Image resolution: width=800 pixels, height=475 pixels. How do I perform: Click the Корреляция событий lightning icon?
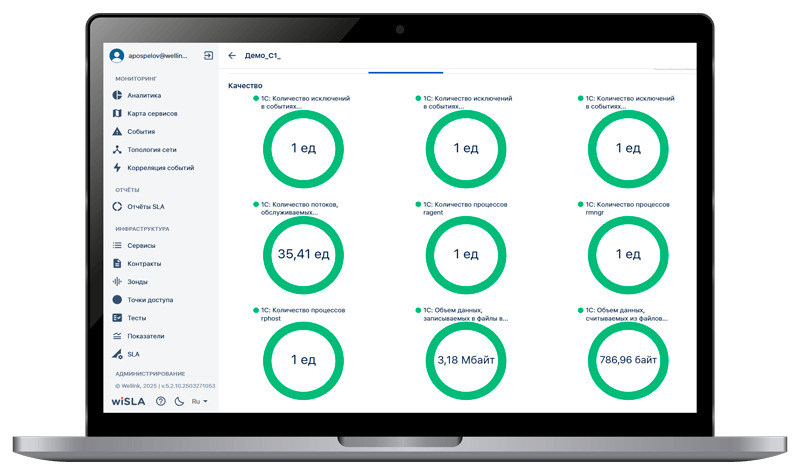(117, 168)
